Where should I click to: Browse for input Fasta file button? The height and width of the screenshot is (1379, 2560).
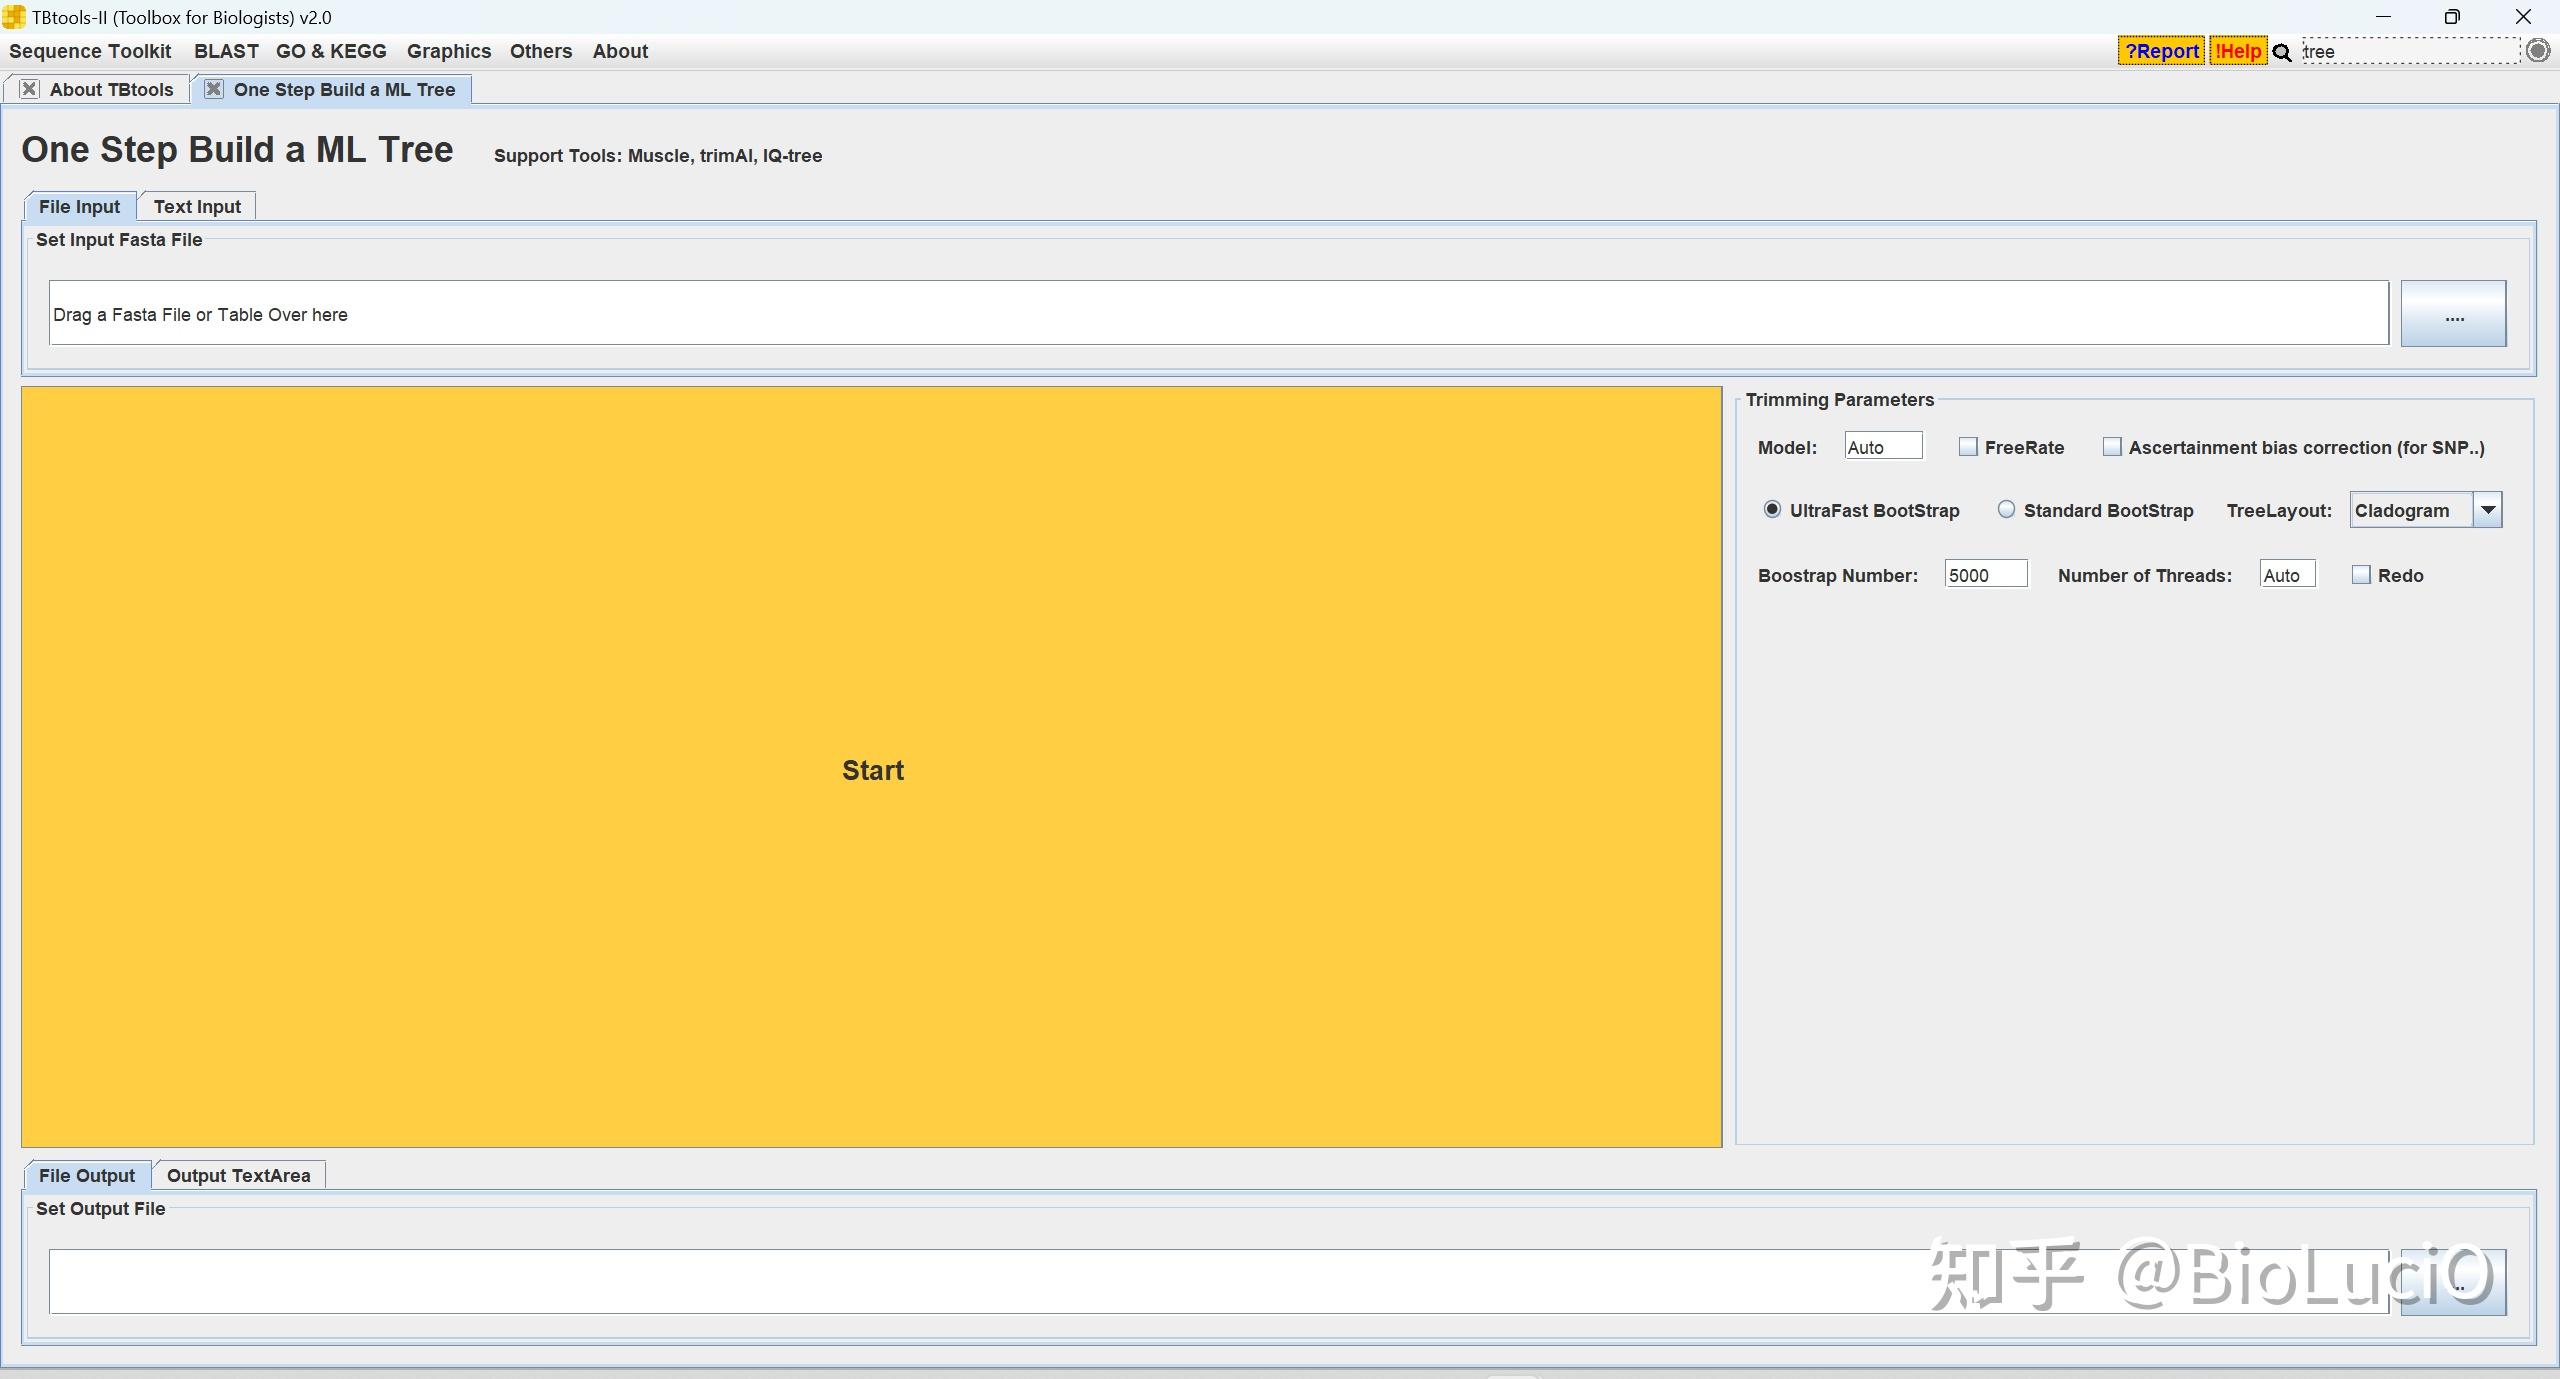point(2452,314)
